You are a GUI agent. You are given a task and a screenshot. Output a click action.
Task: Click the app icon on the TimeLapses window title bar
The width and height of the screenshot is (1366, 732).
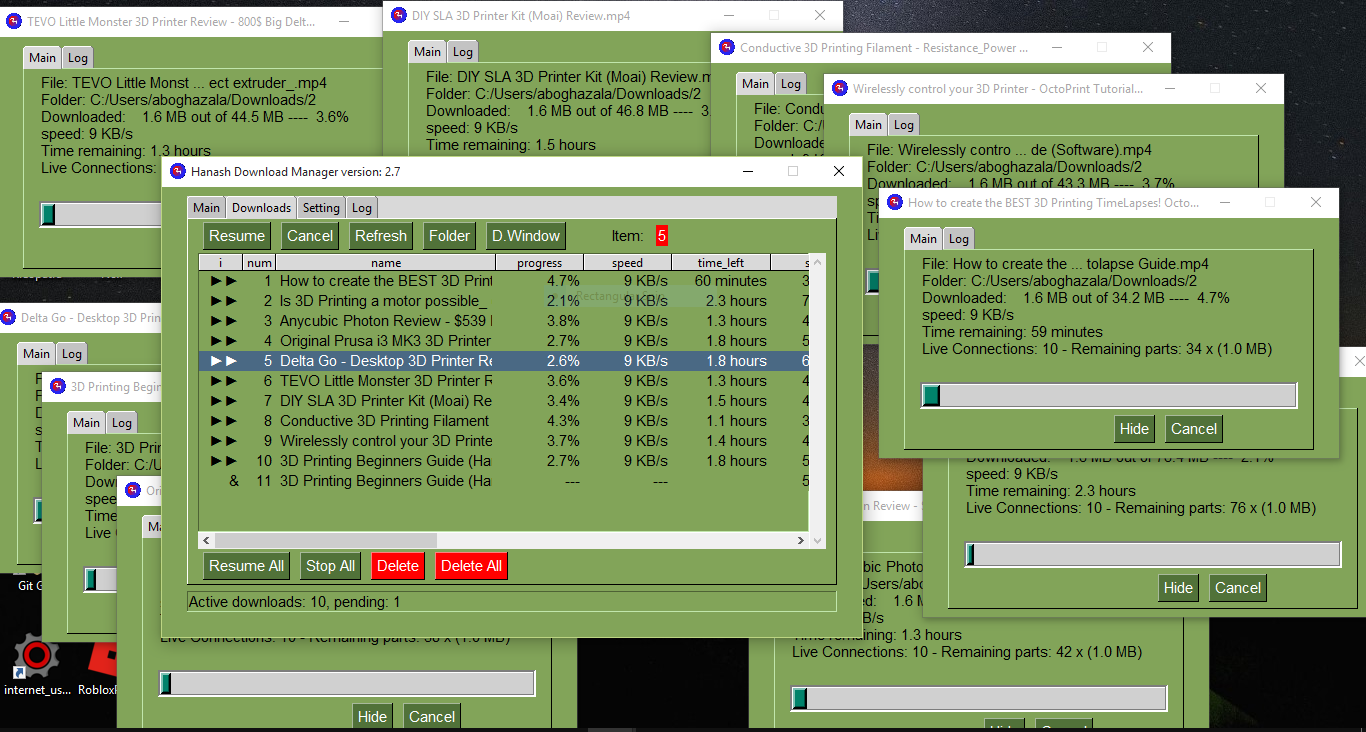tap(893, 201)
